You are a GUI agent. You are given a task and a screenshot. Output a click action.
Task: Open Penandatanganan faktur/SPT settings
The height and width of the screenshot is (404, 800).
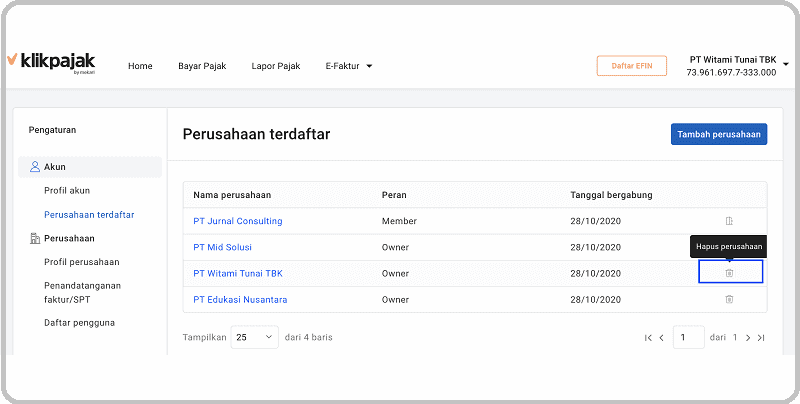[x=83, y=292]
